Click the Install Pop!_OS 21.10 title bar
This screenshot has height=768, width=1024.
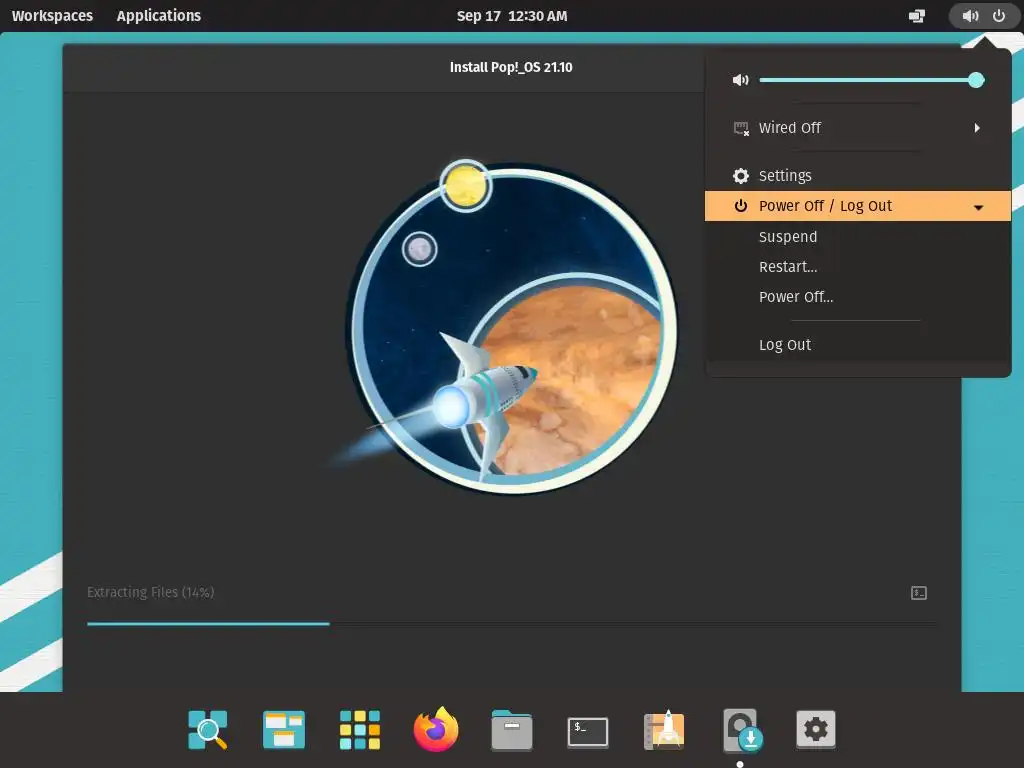pyautogui.click(x=511, y=67)
